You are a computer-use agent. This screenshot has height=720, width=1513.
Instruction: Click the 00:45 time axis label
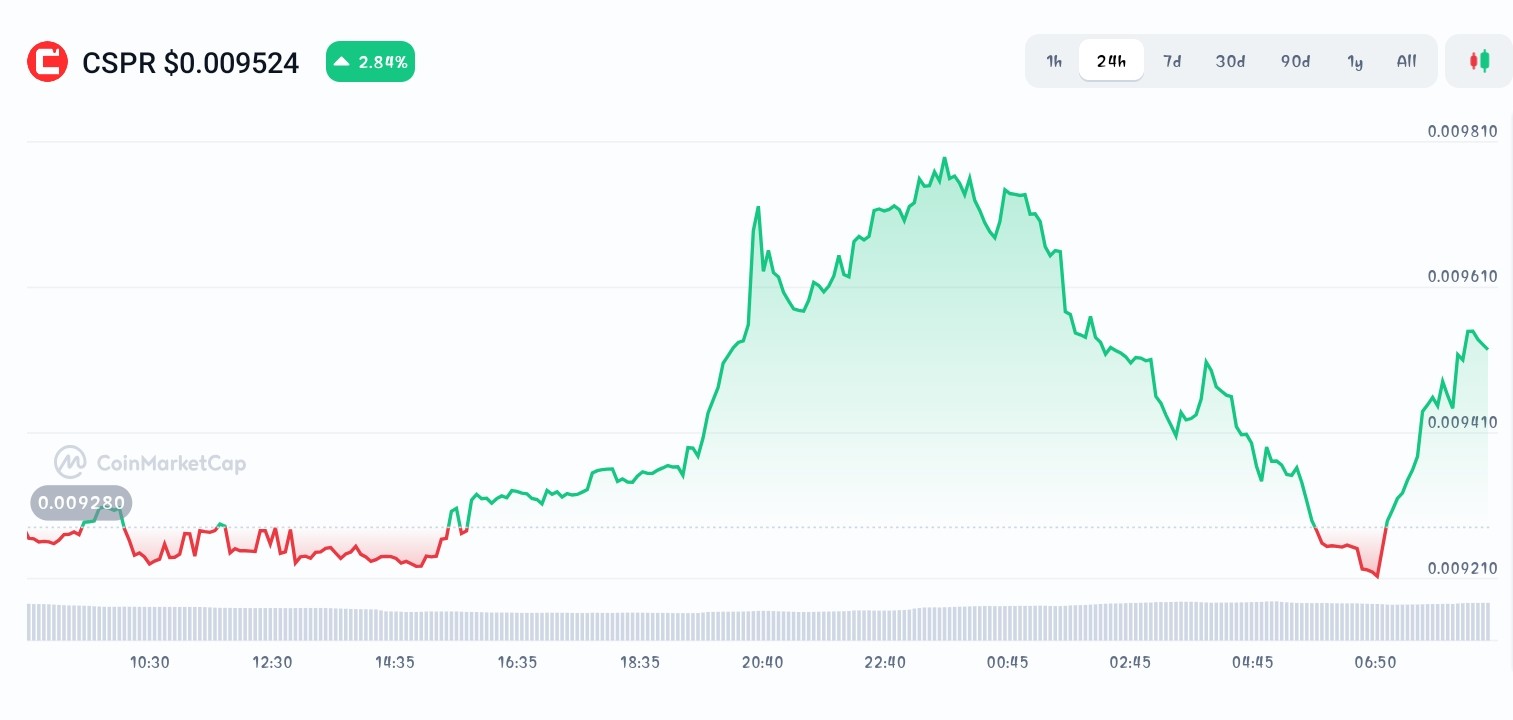pyautogui.click(x=1008, y=662)
